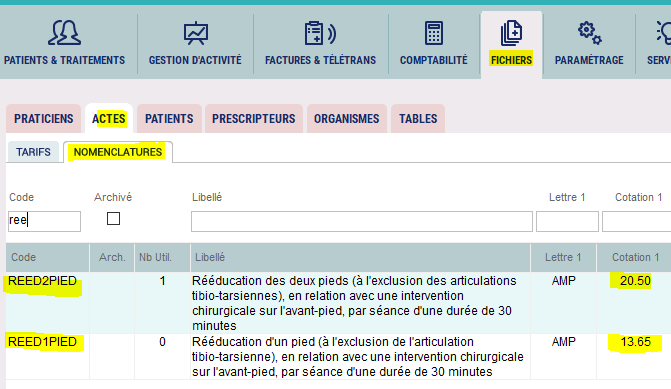Sort by Lettre 1 column header
Image resolution: width=671 pixels, height=389 pixels.
coord(563,257)
